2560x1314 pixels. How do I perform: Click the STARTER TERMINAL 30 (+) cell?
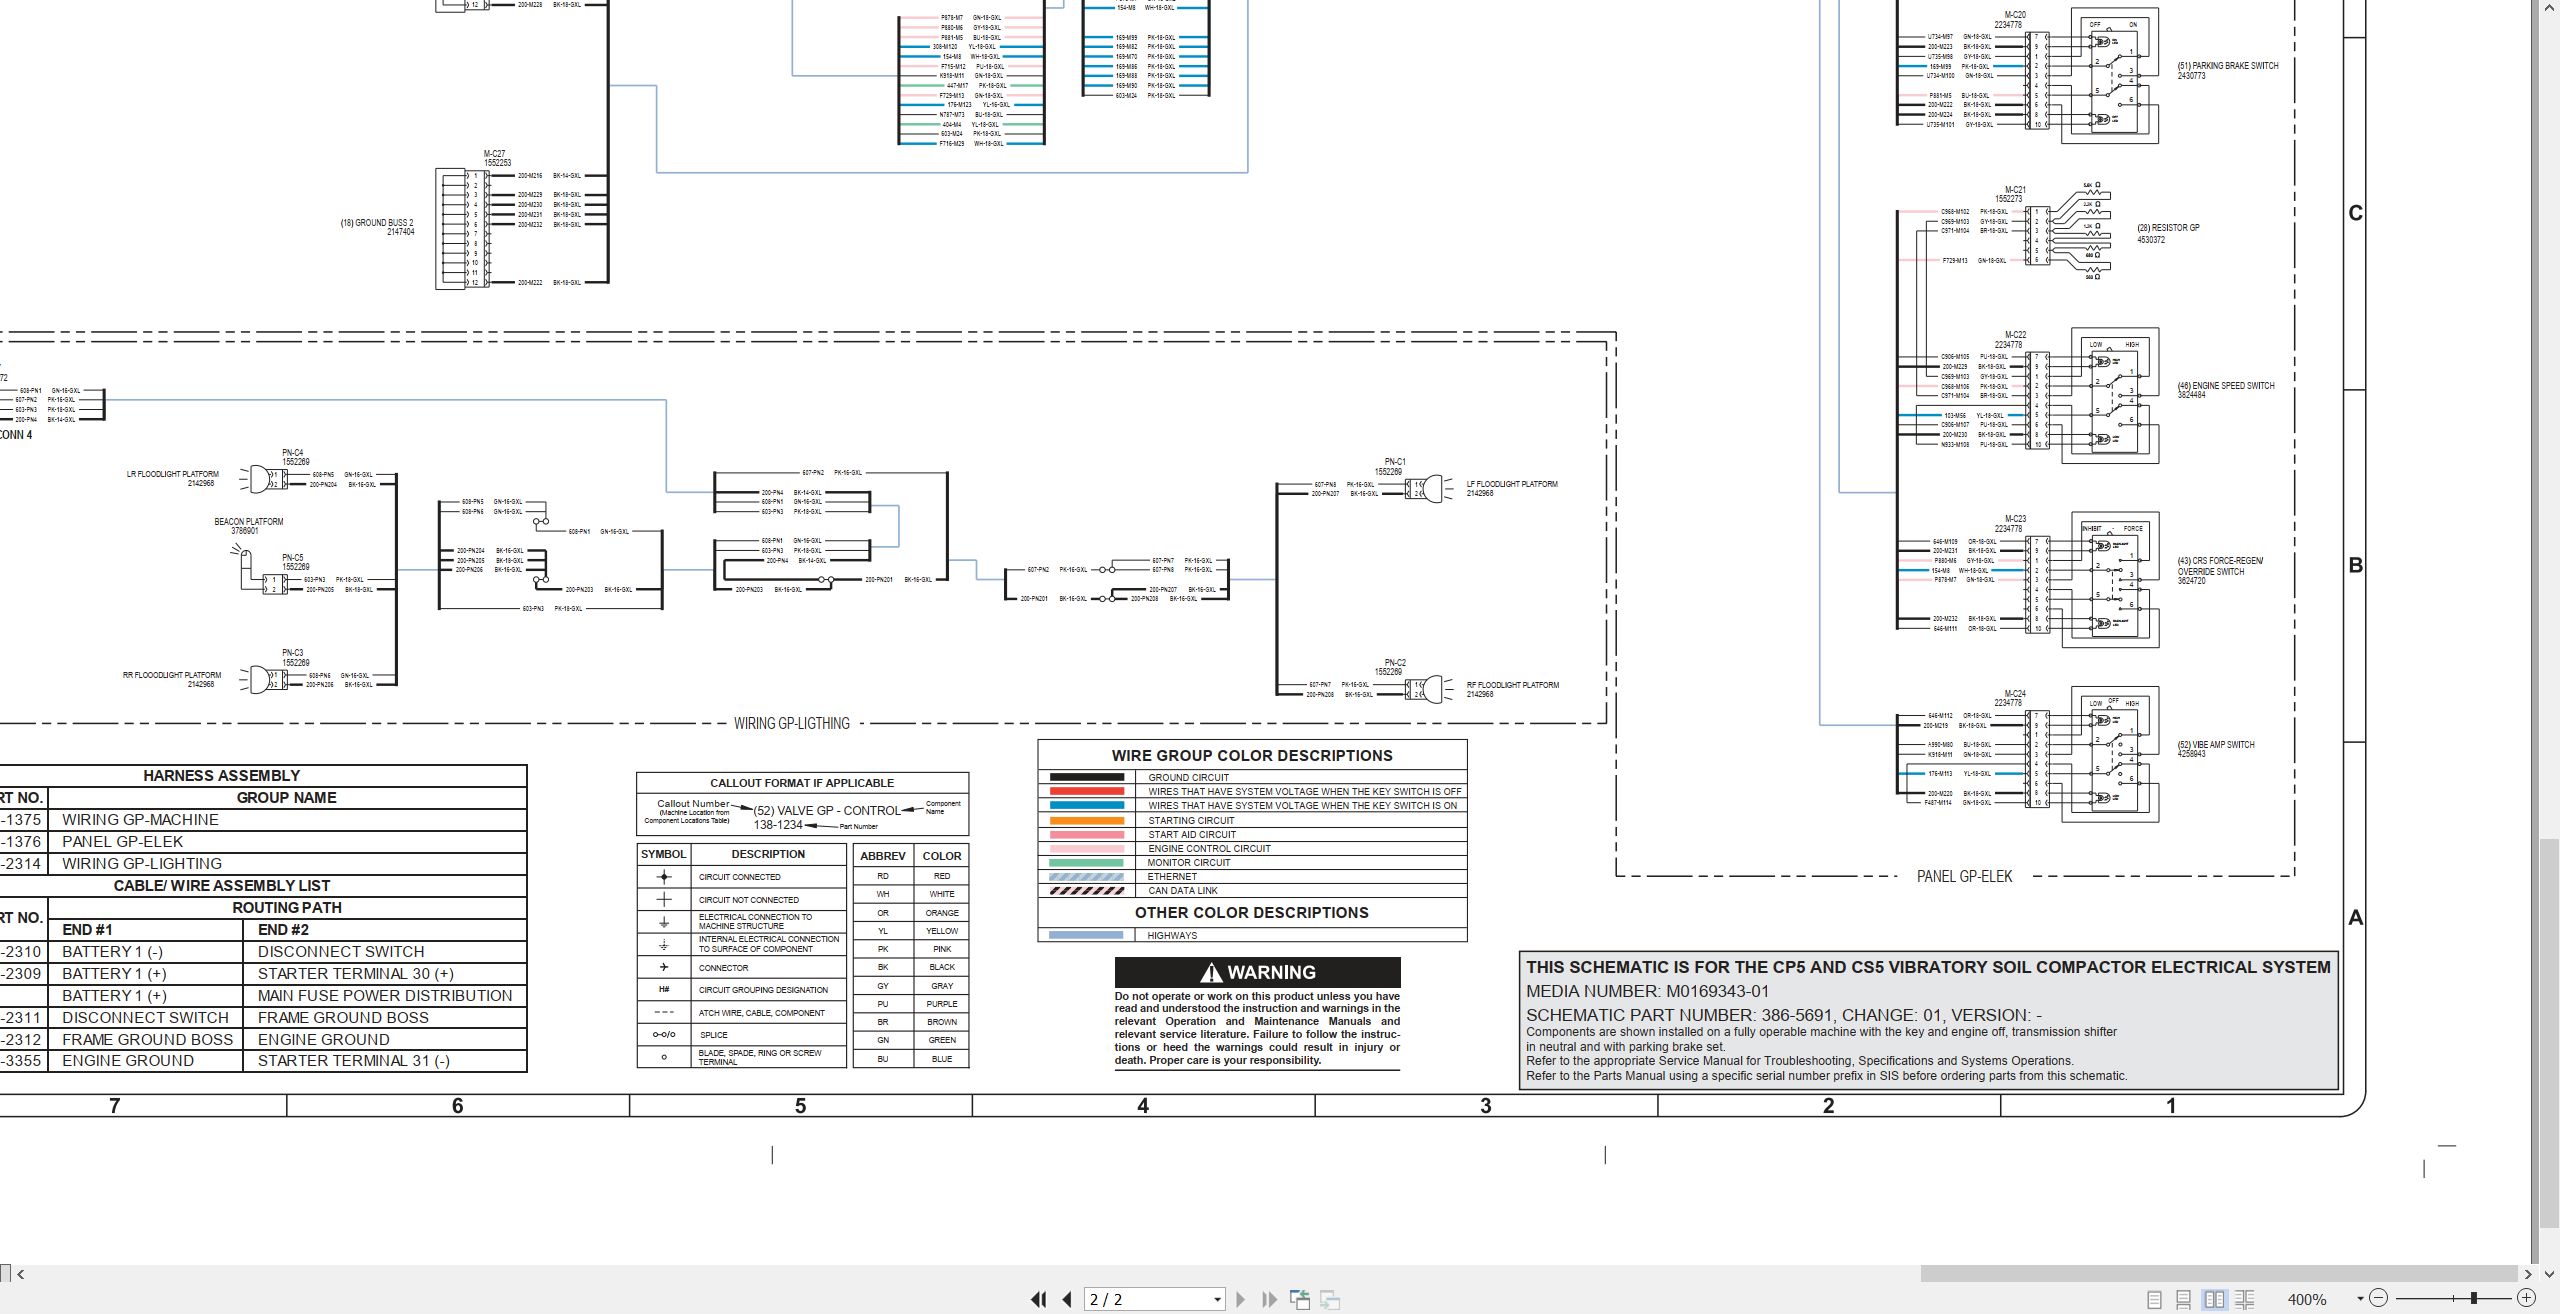coord(385,973)
